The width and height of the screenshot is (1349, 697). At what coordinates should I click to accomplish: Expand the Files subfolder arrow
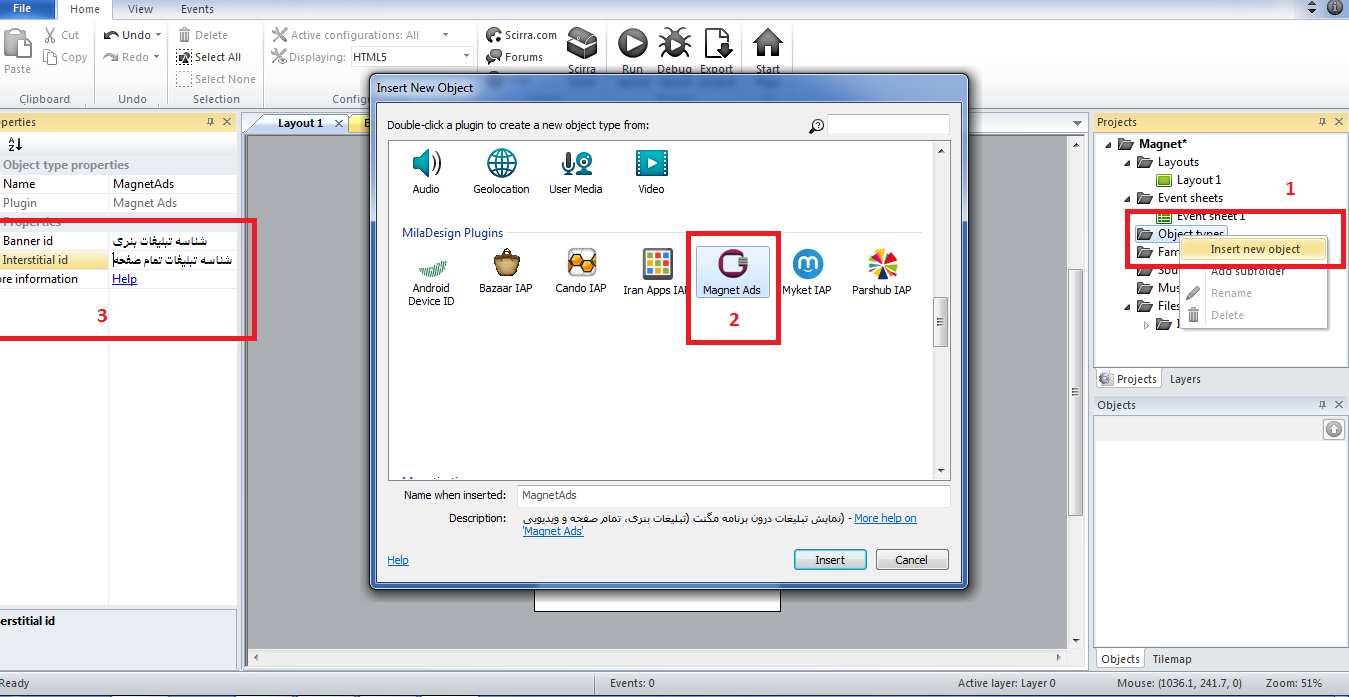(x=1147, y=325)
